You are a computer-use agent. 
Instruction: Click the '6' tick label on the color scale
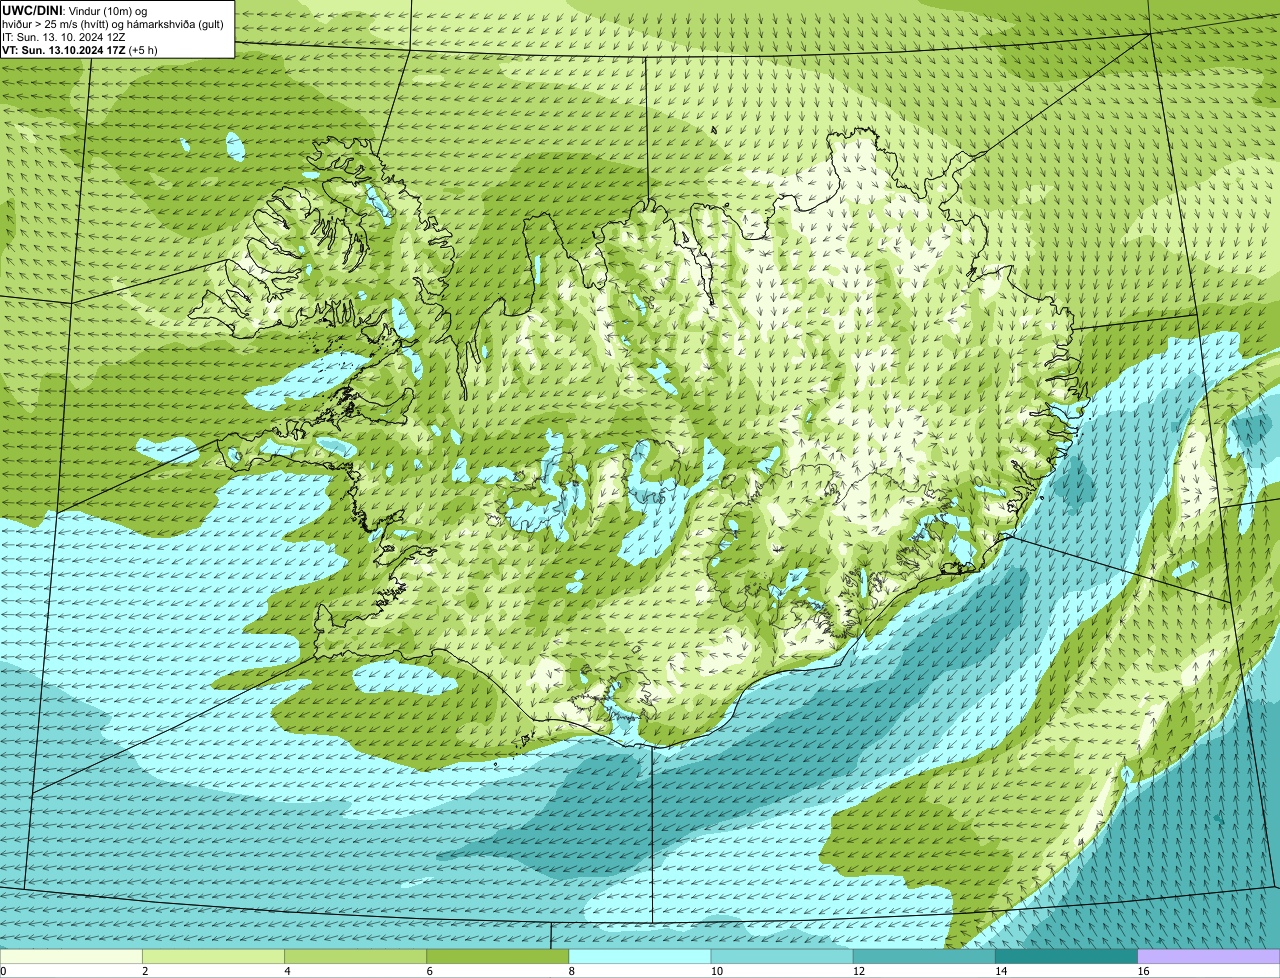coord(430,971)
